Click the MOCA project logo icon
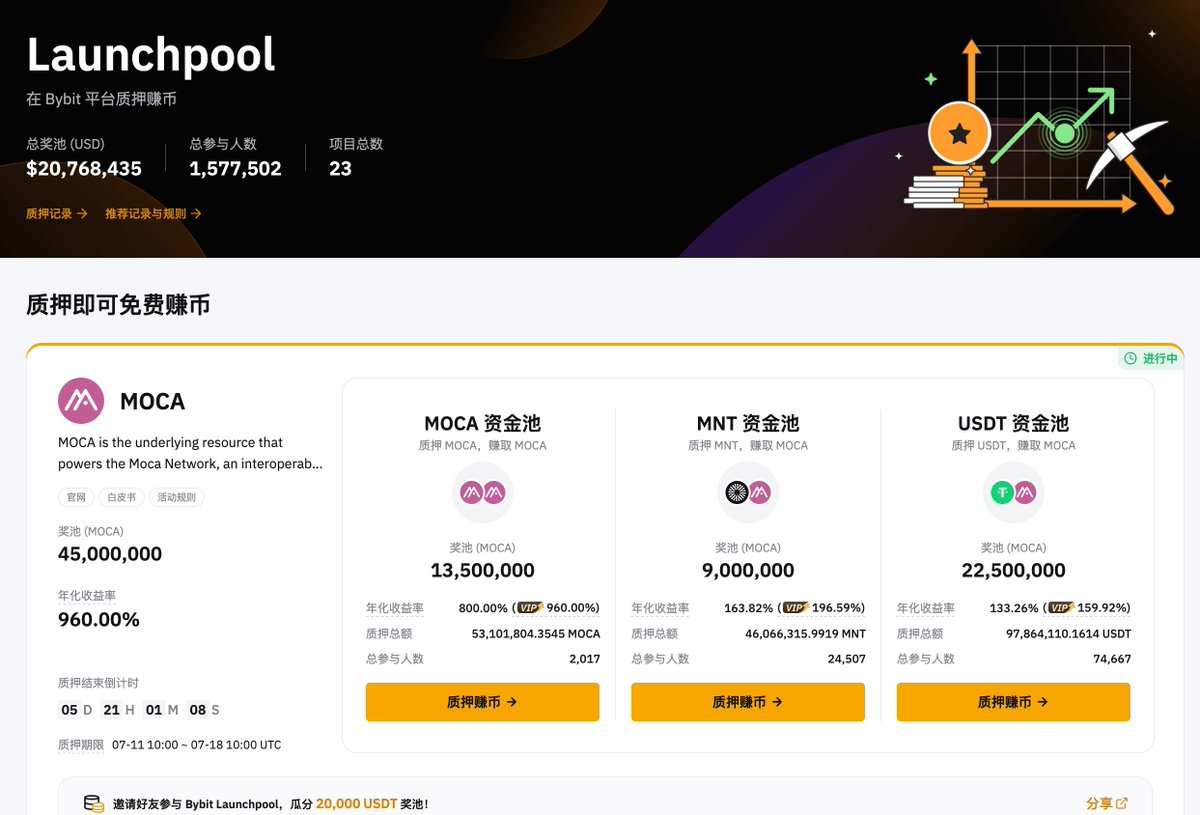 79,400
